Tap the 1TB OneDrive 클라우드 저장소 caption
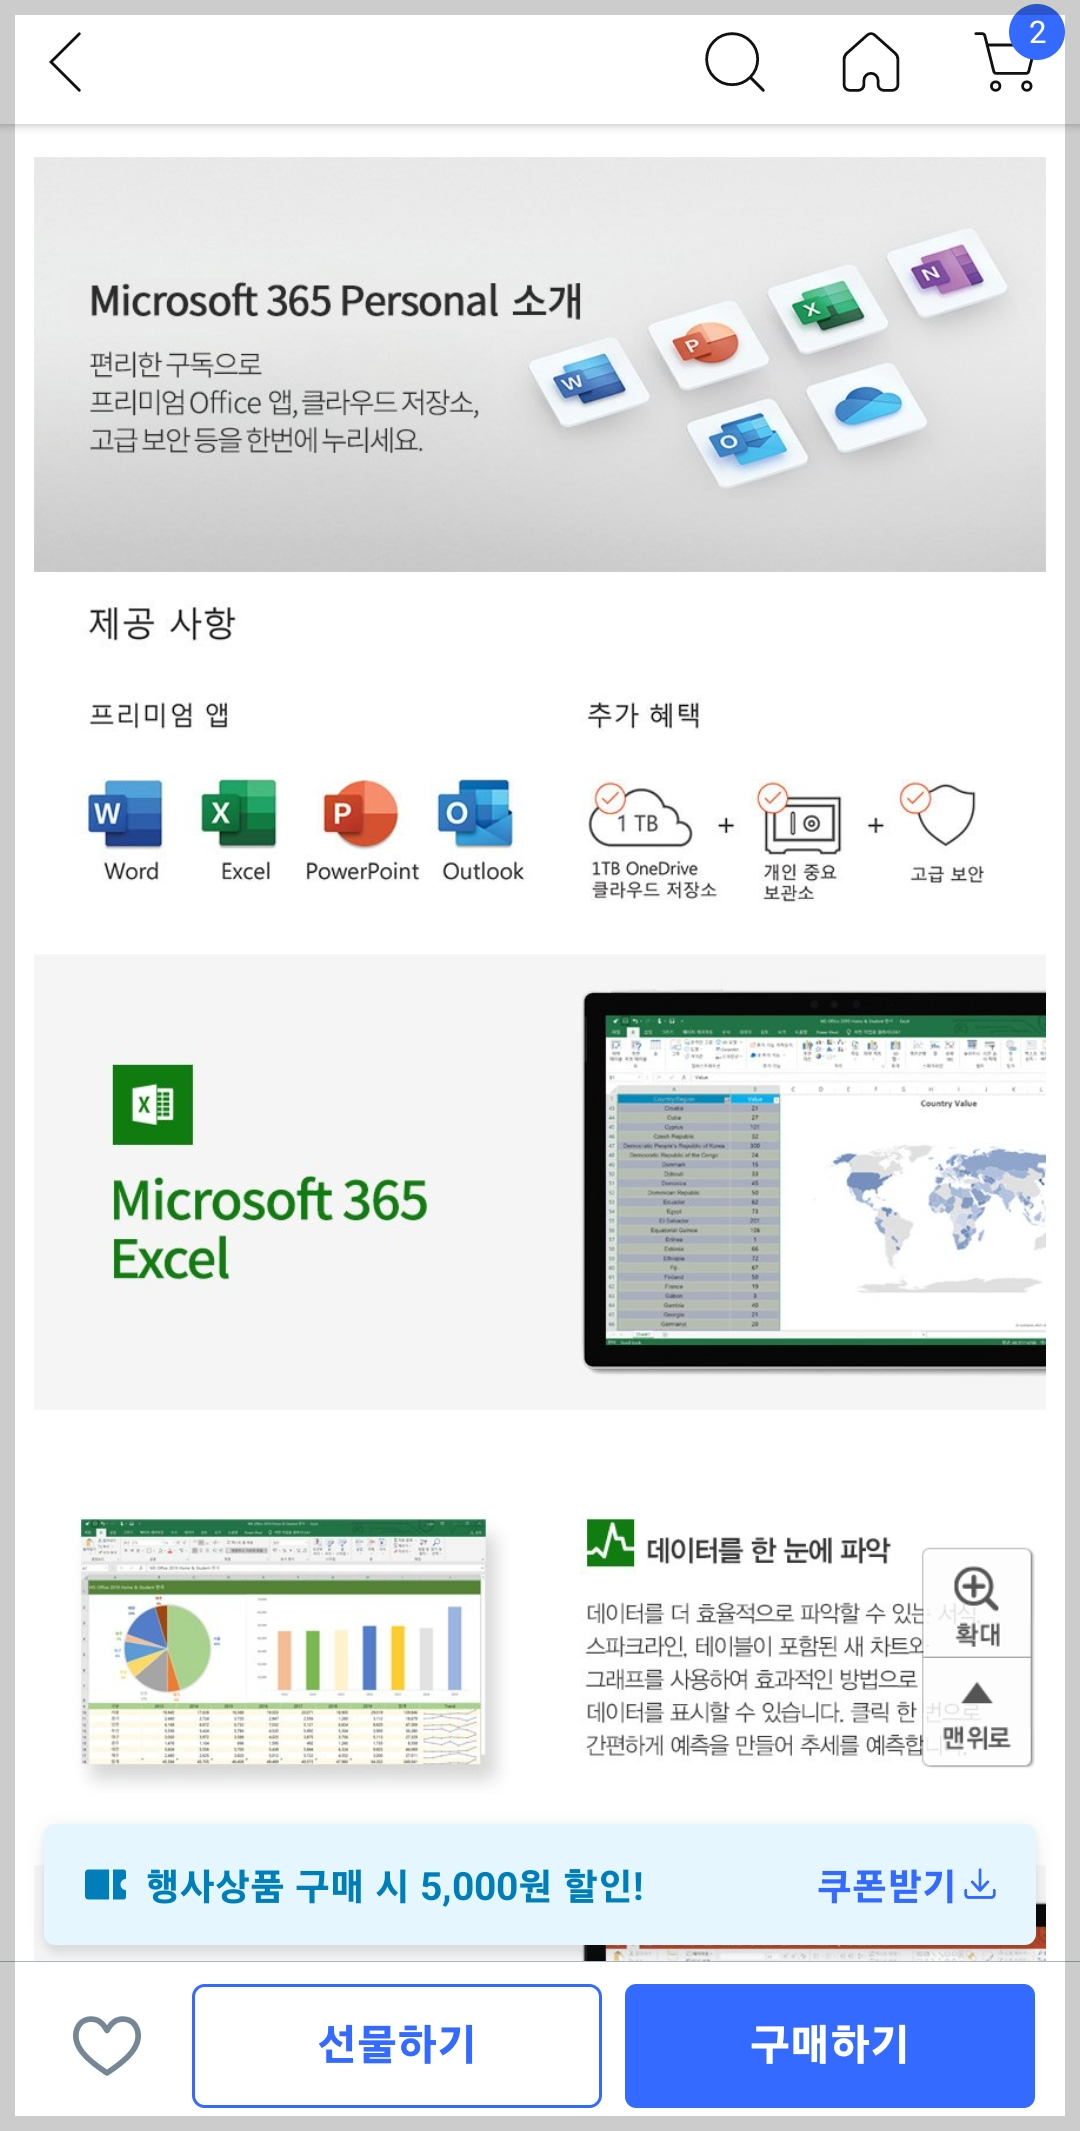The height and width of the screenshot is (2131, 1080). click(x=654, y=879)
